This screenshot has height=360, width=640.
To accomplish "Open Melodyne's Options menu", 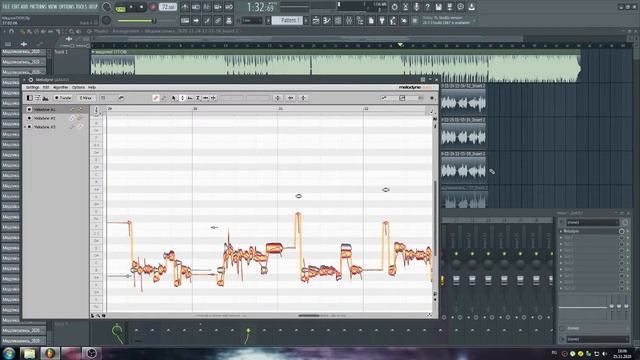I will click(78, 87).
